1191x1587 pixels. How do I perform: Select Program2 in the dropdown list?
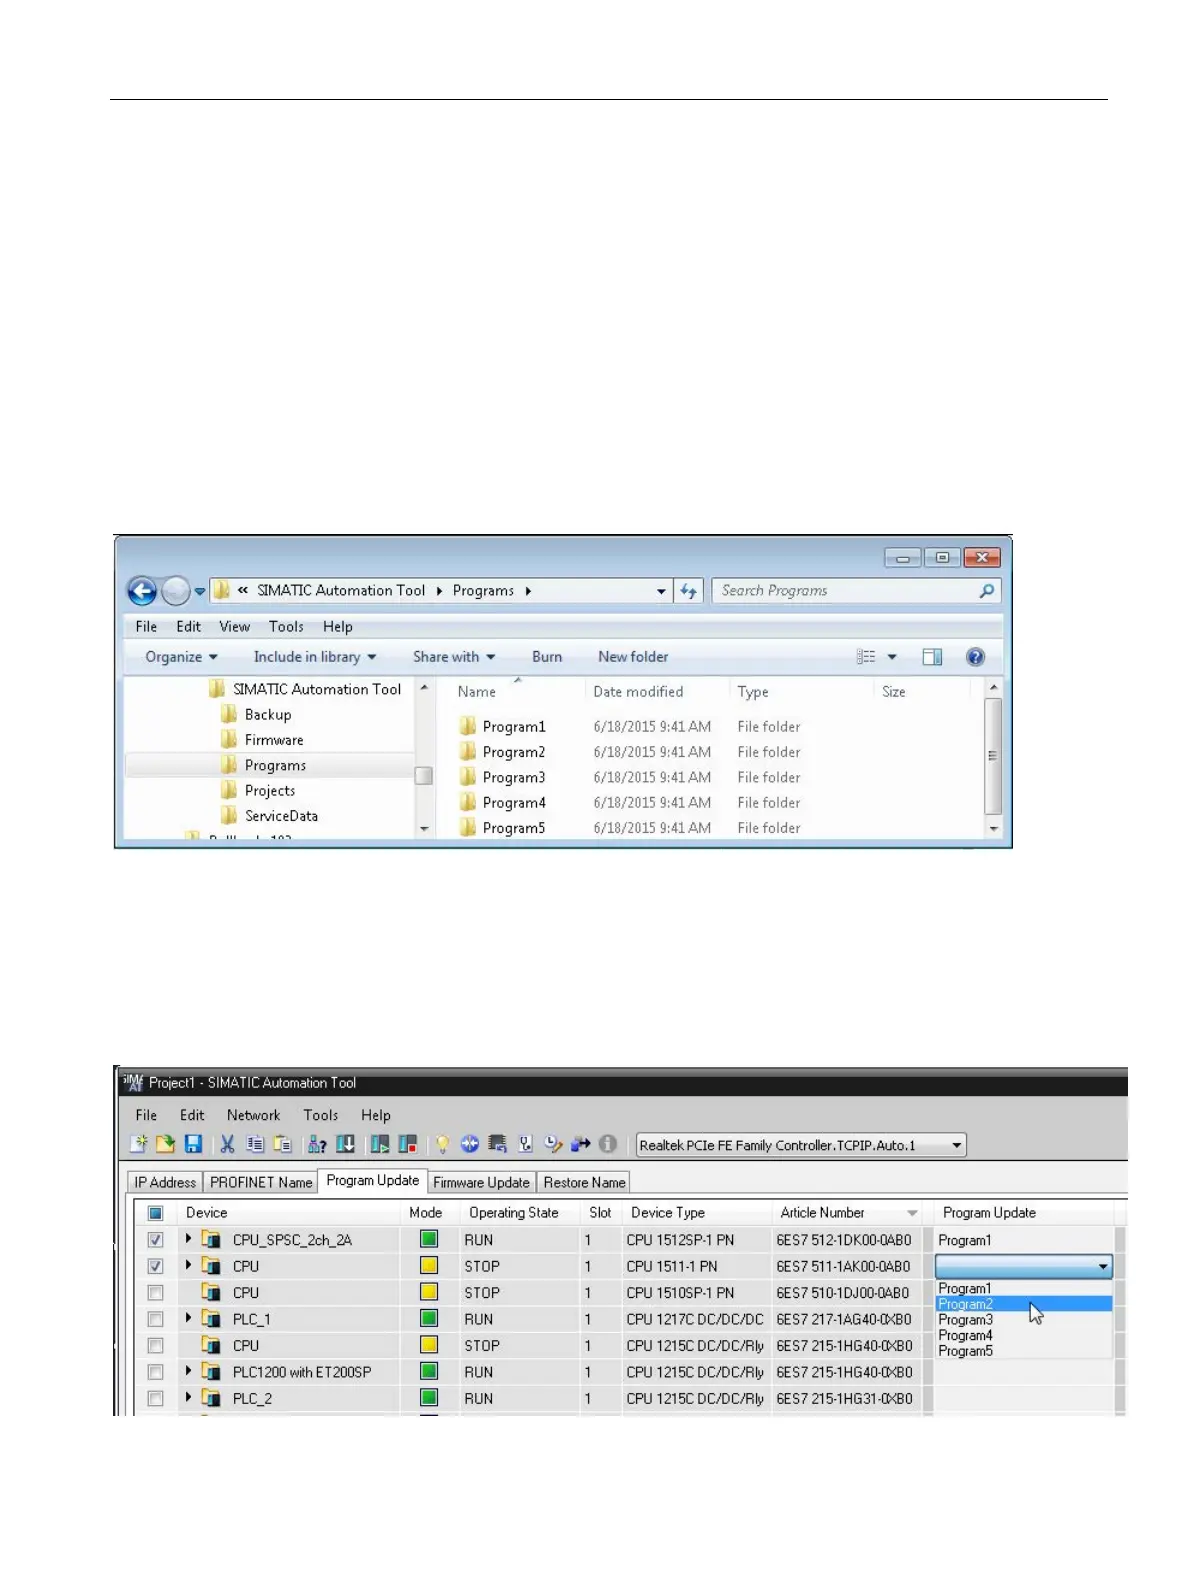1024,1304
